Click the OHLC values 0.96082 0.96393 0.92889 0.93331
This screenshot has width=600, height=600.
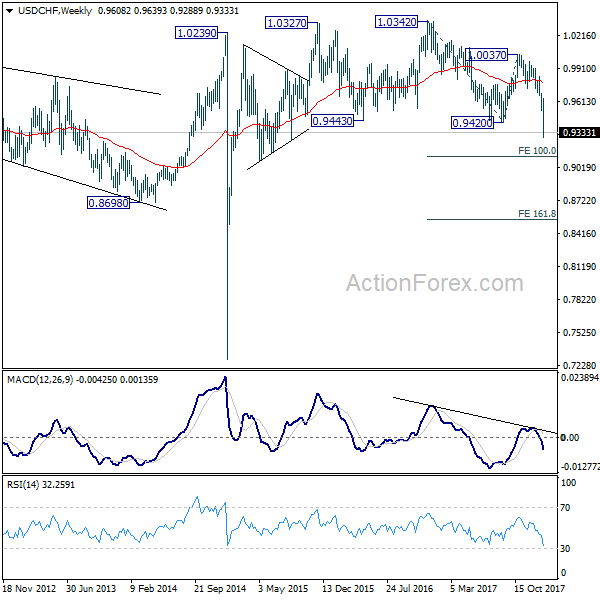168,11
